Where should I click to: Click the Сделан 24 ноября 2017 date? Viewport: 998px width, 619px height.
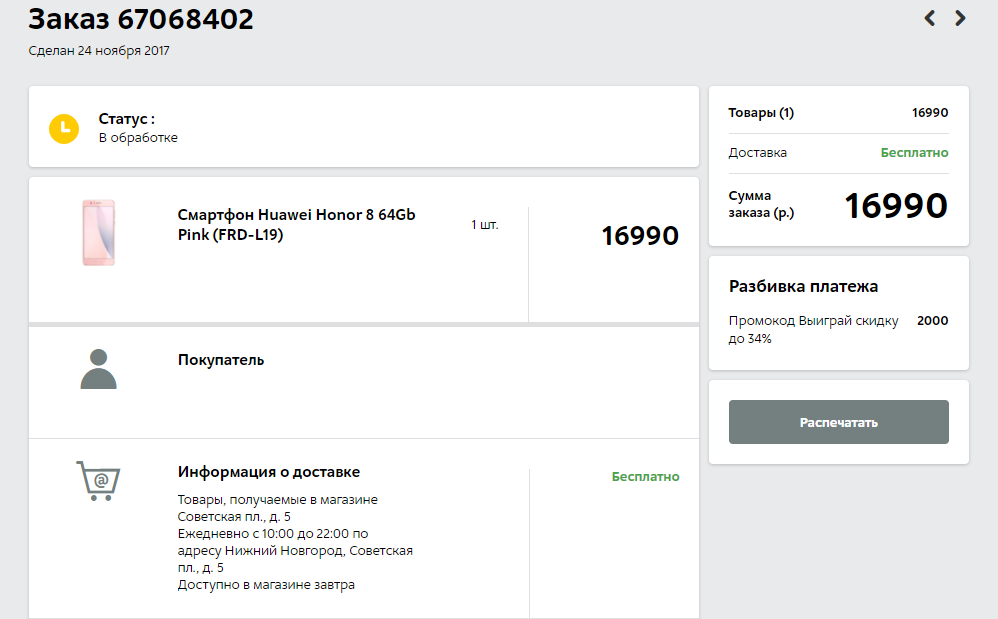(x=99, y=51)
